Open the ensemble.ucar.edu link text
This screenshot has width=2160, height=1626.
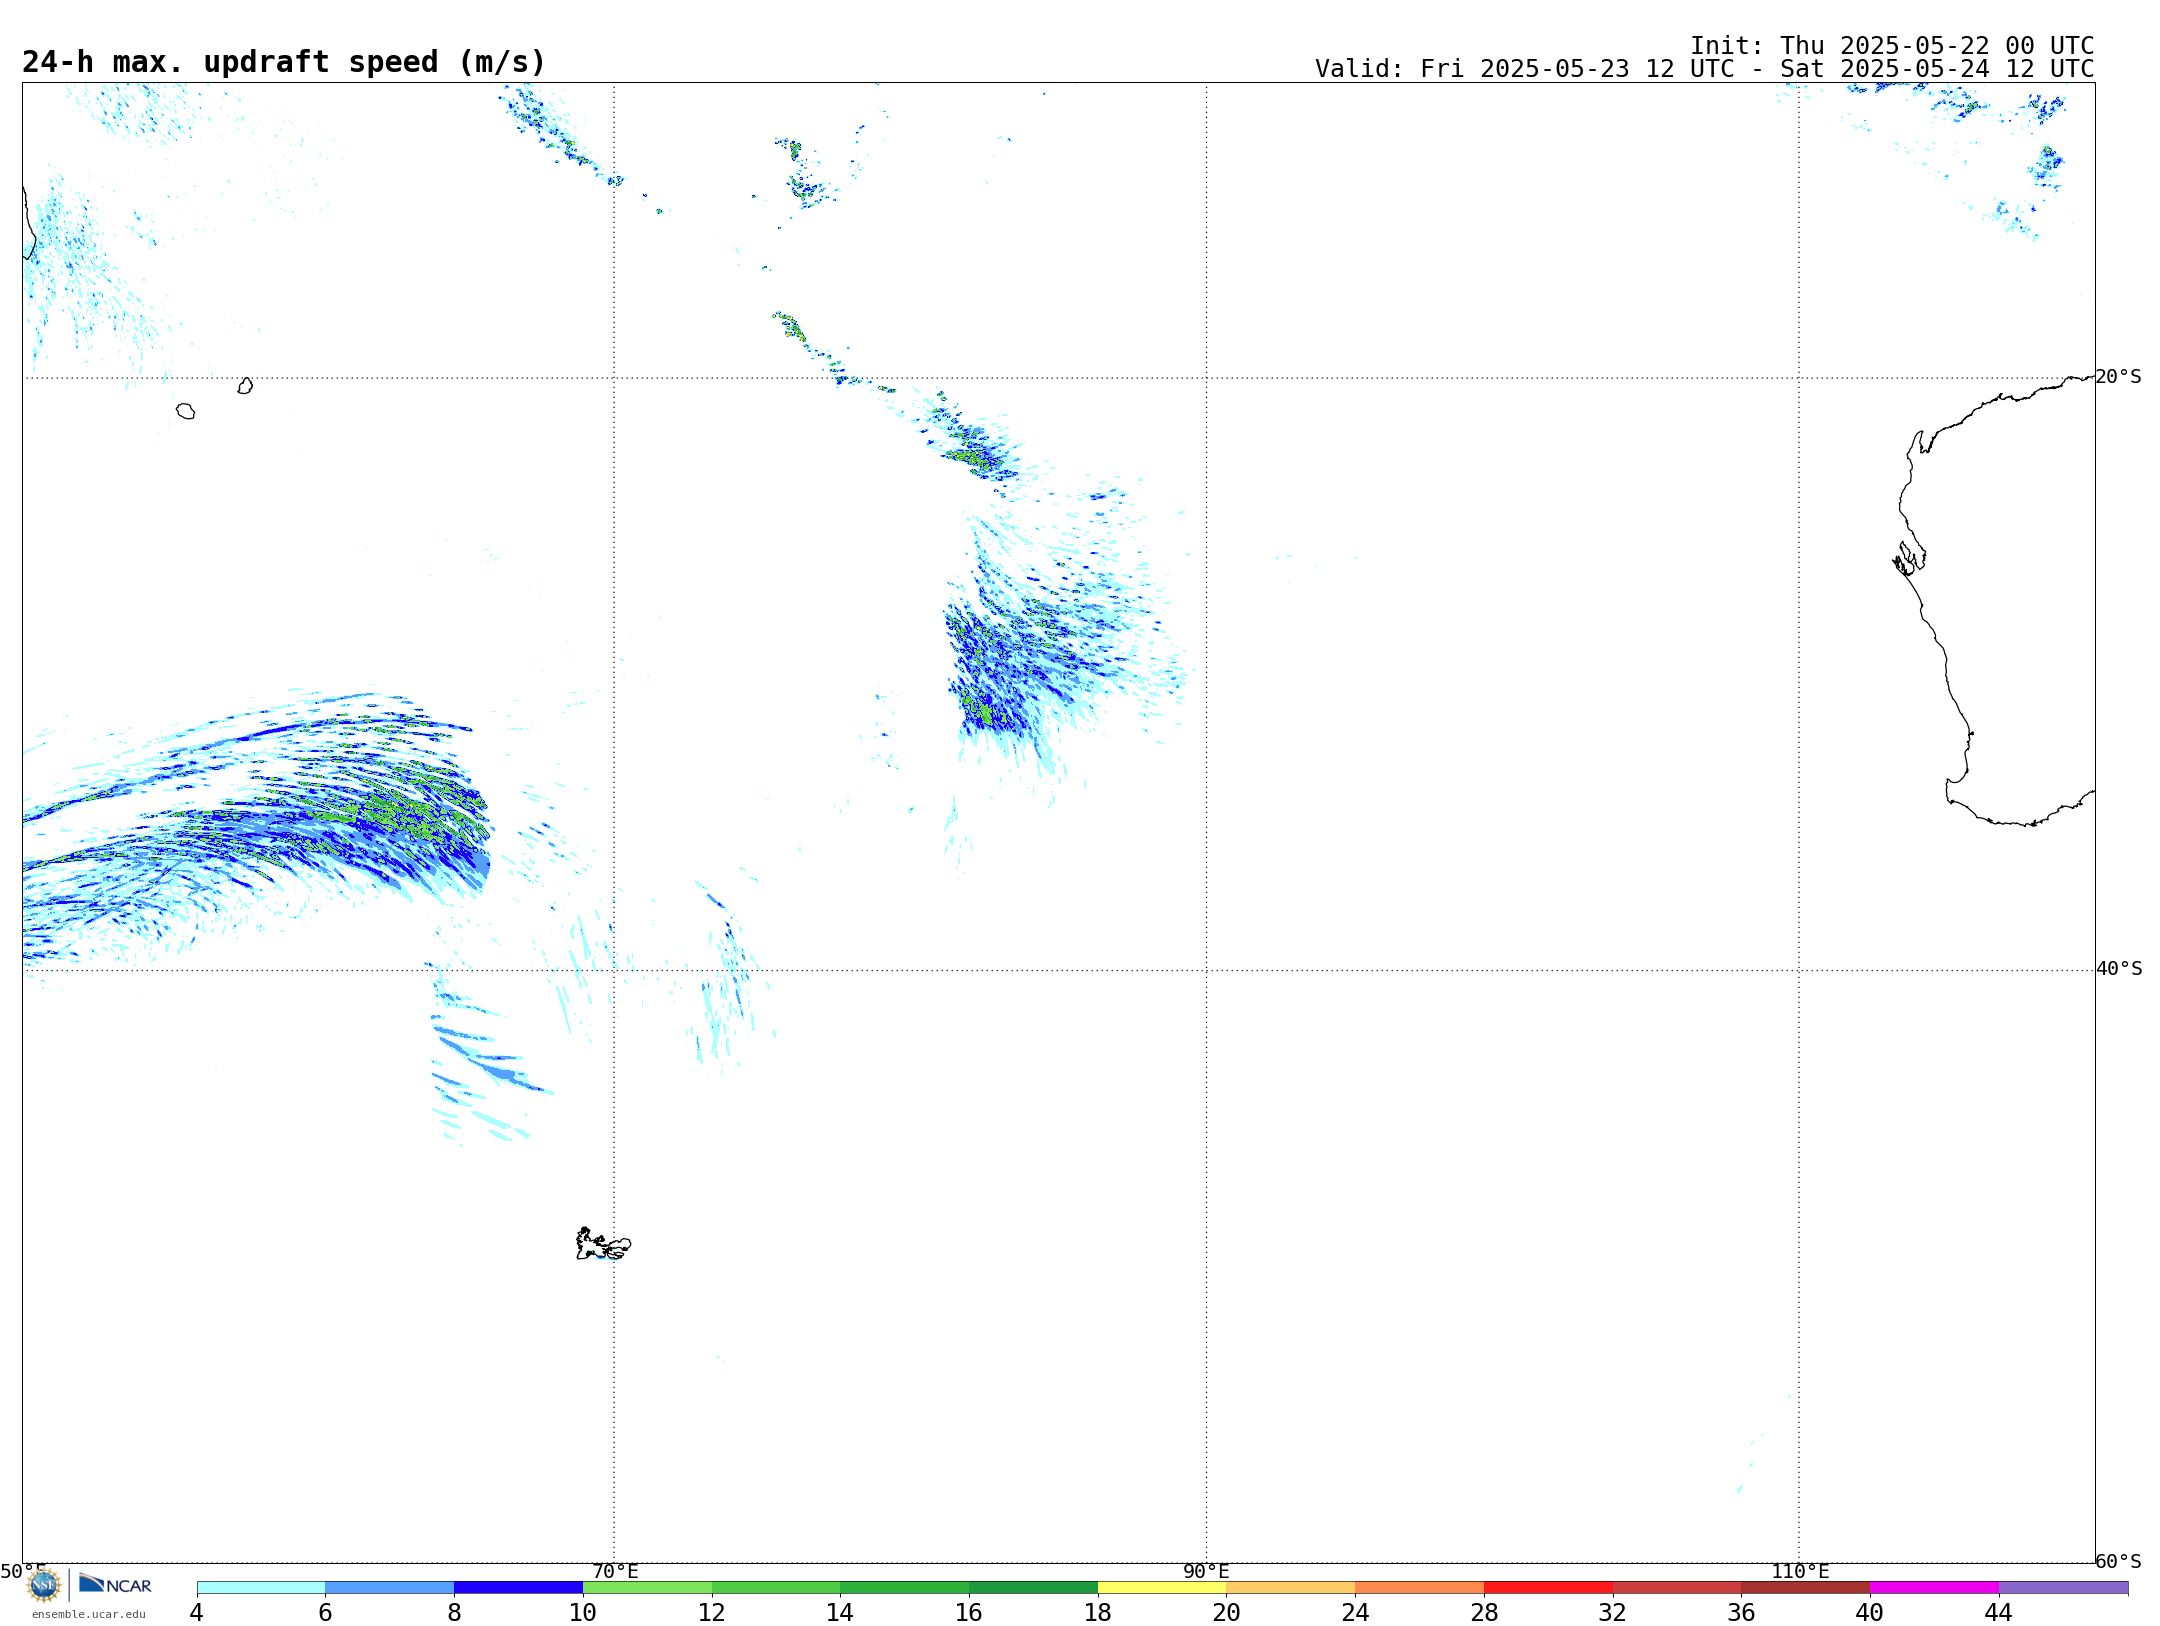coord(89,1614)
